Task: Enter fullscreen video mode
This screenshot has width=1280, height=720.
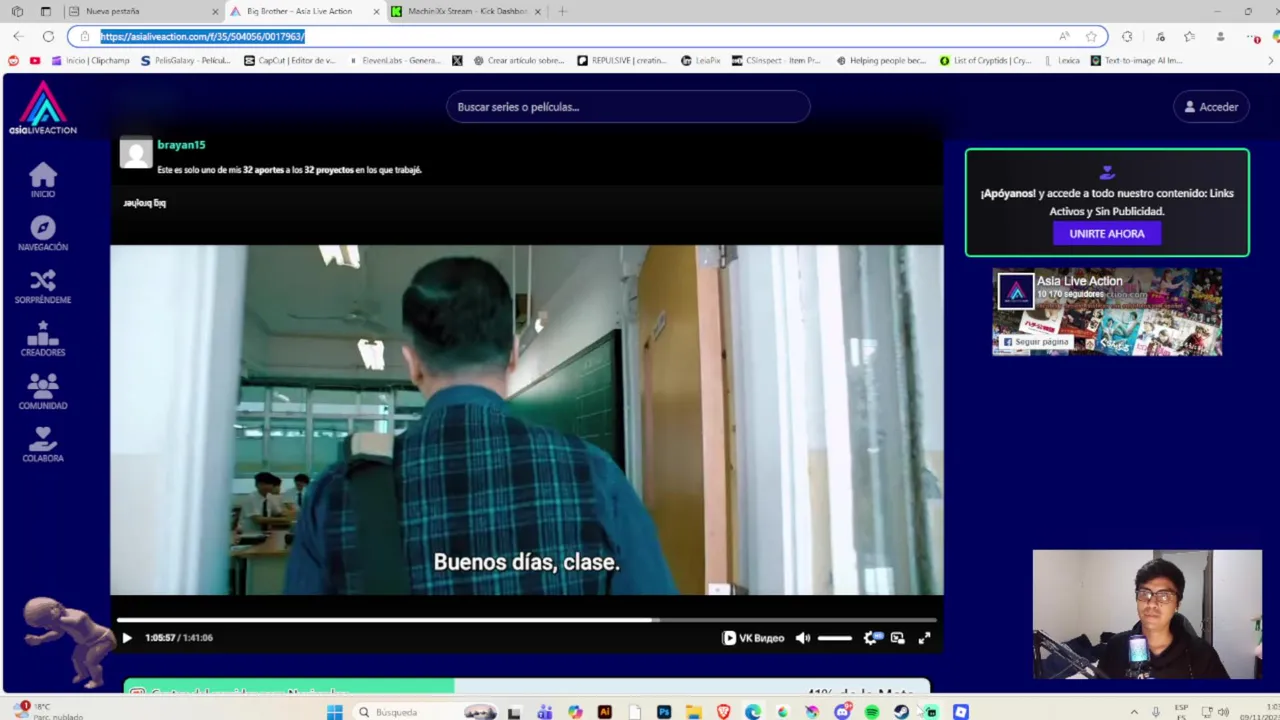Action: [x=925, y=638]
